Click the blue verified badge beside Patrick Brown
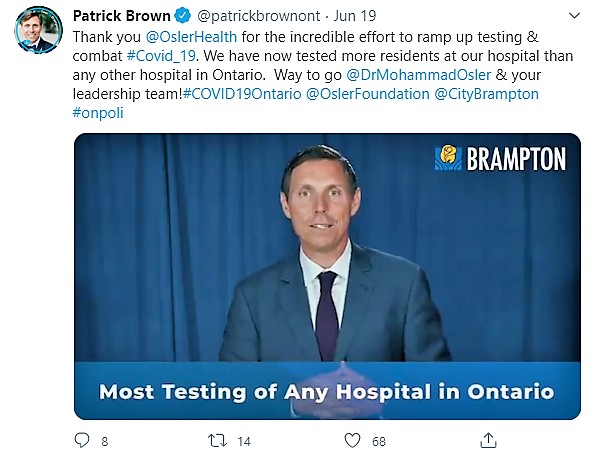Image resolution: width=593 pixels, height=457 pixels. [x=182, y=16]
